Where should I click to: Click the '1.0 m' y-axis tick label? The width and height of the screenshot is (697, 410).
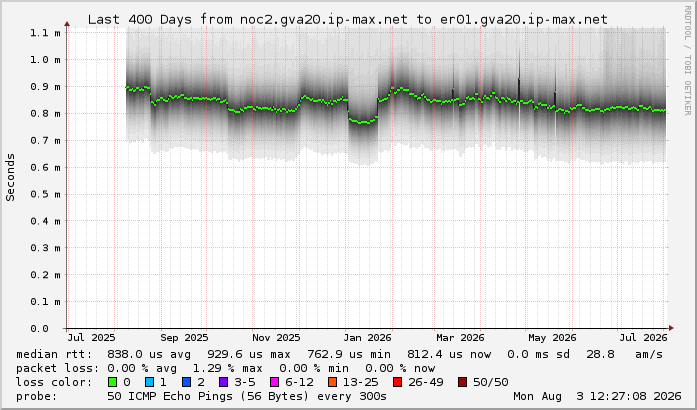(45, 60)
